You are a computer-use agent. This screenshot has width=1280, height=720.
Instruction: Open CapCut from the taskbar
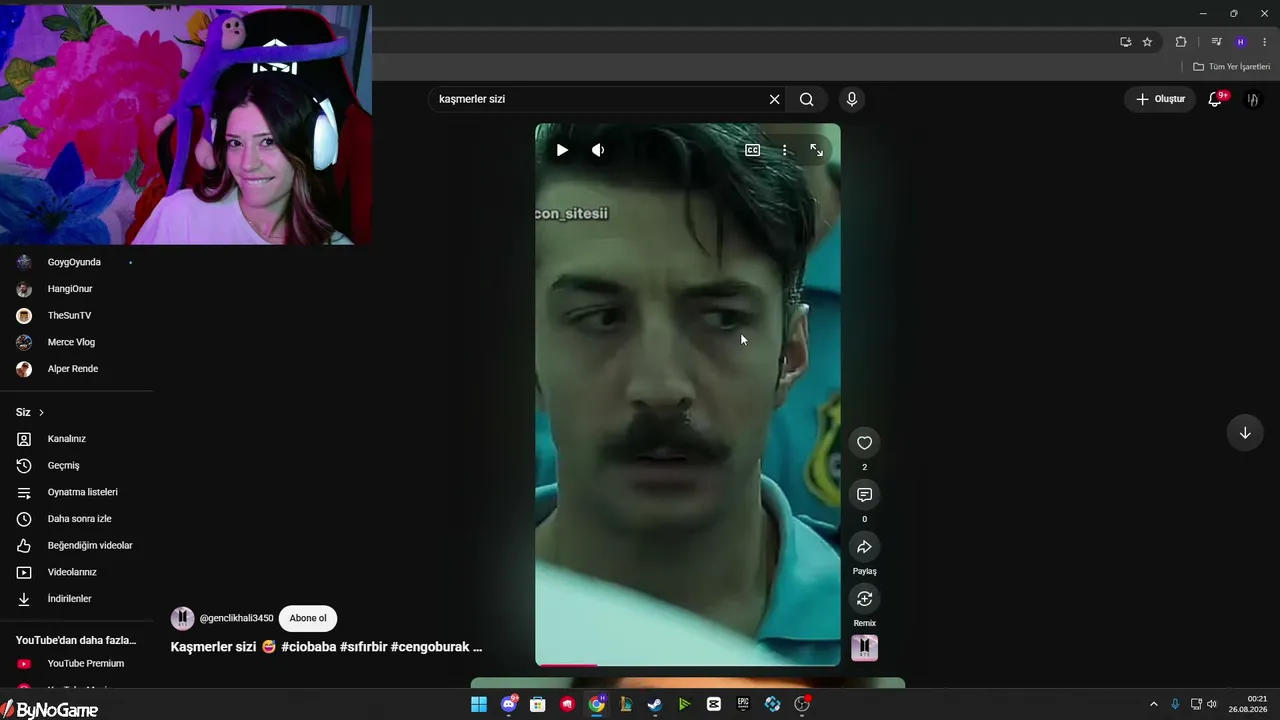(x=714, y=704)
